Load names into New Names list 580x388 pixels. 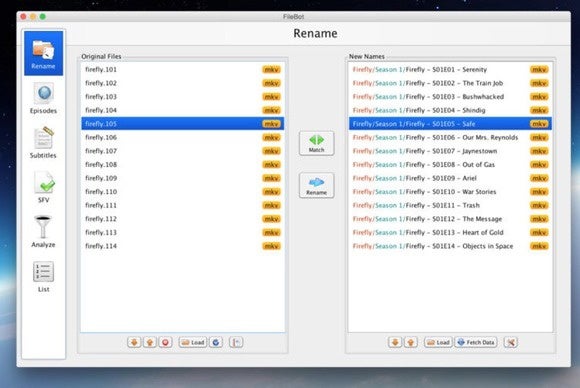438,342
